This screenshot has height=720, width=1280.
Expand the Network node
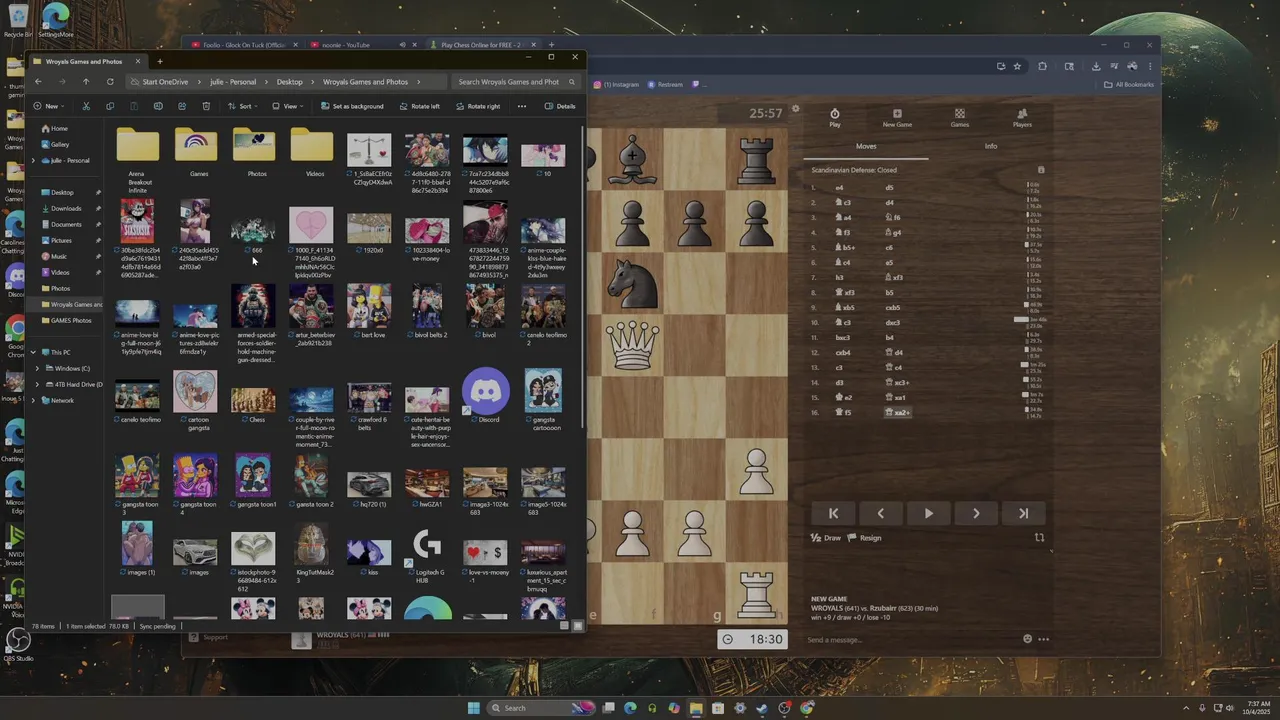pos(33,400)
